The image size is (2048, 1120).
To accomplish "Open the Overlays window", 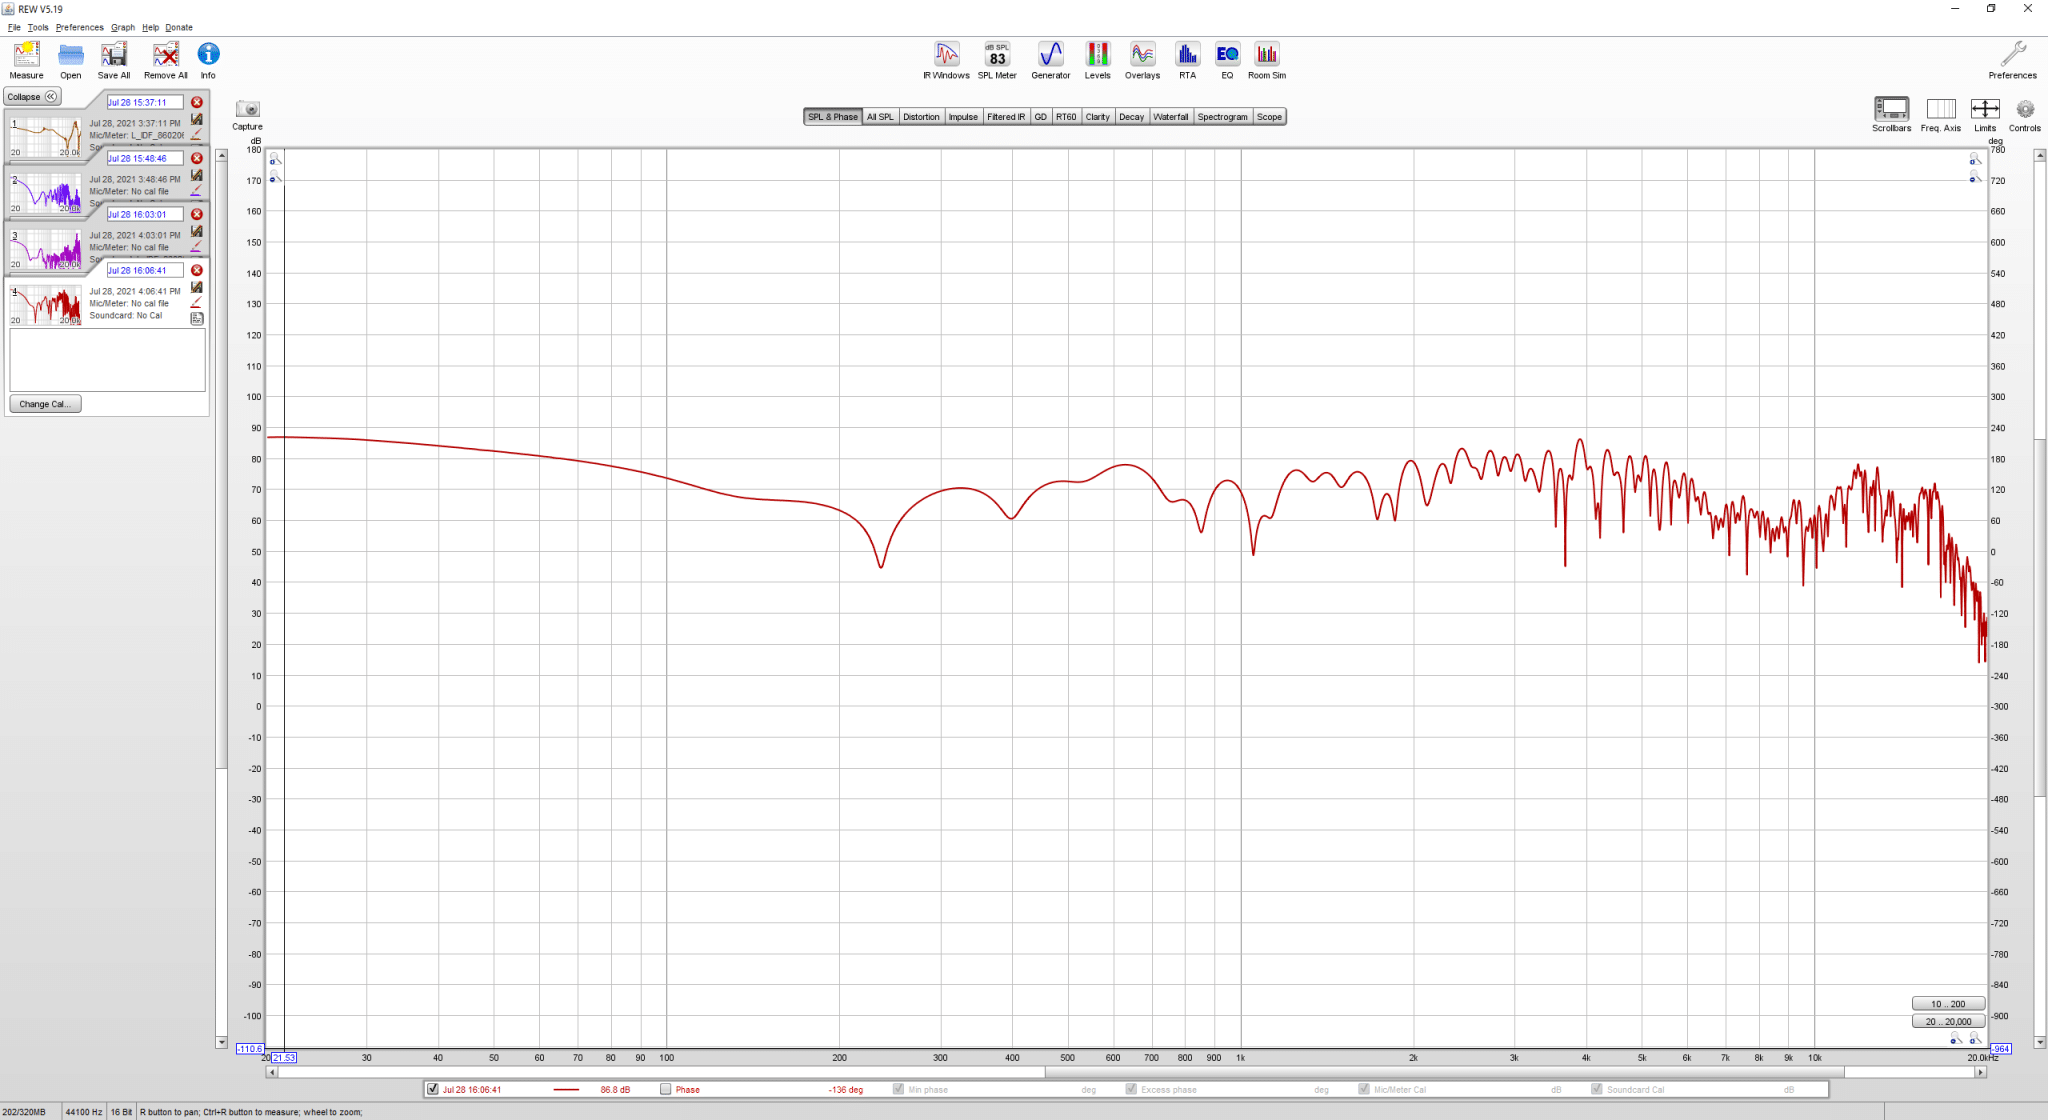I will coord(1142,60).
